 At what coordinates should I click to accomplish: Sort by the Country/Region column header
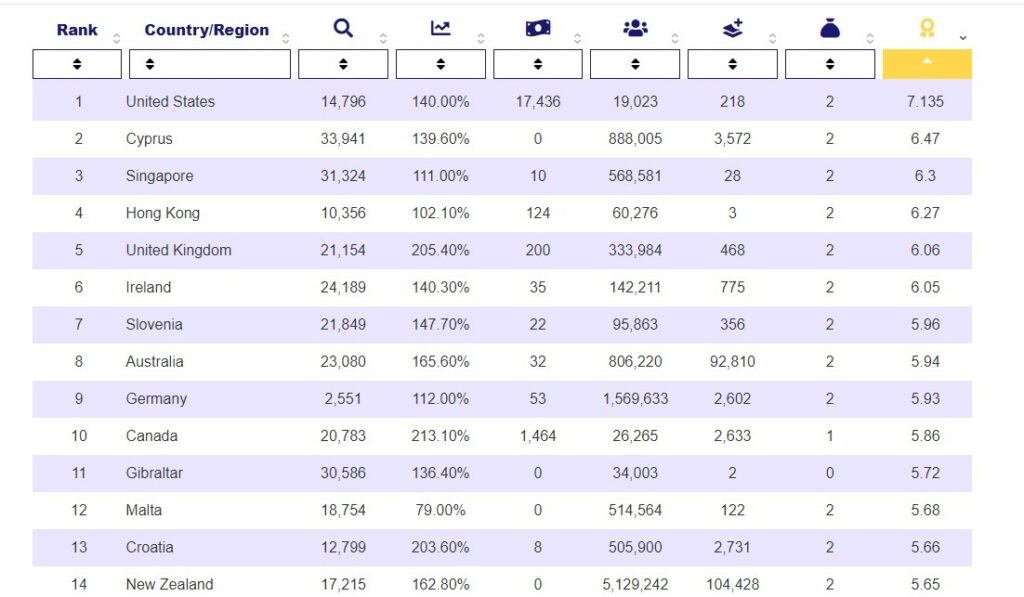206,29
